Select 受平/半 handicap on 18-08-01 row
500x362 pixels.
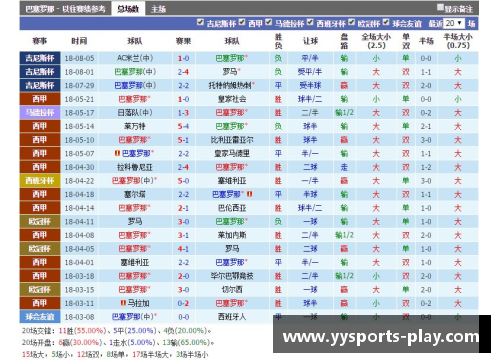tap(310, 72)
